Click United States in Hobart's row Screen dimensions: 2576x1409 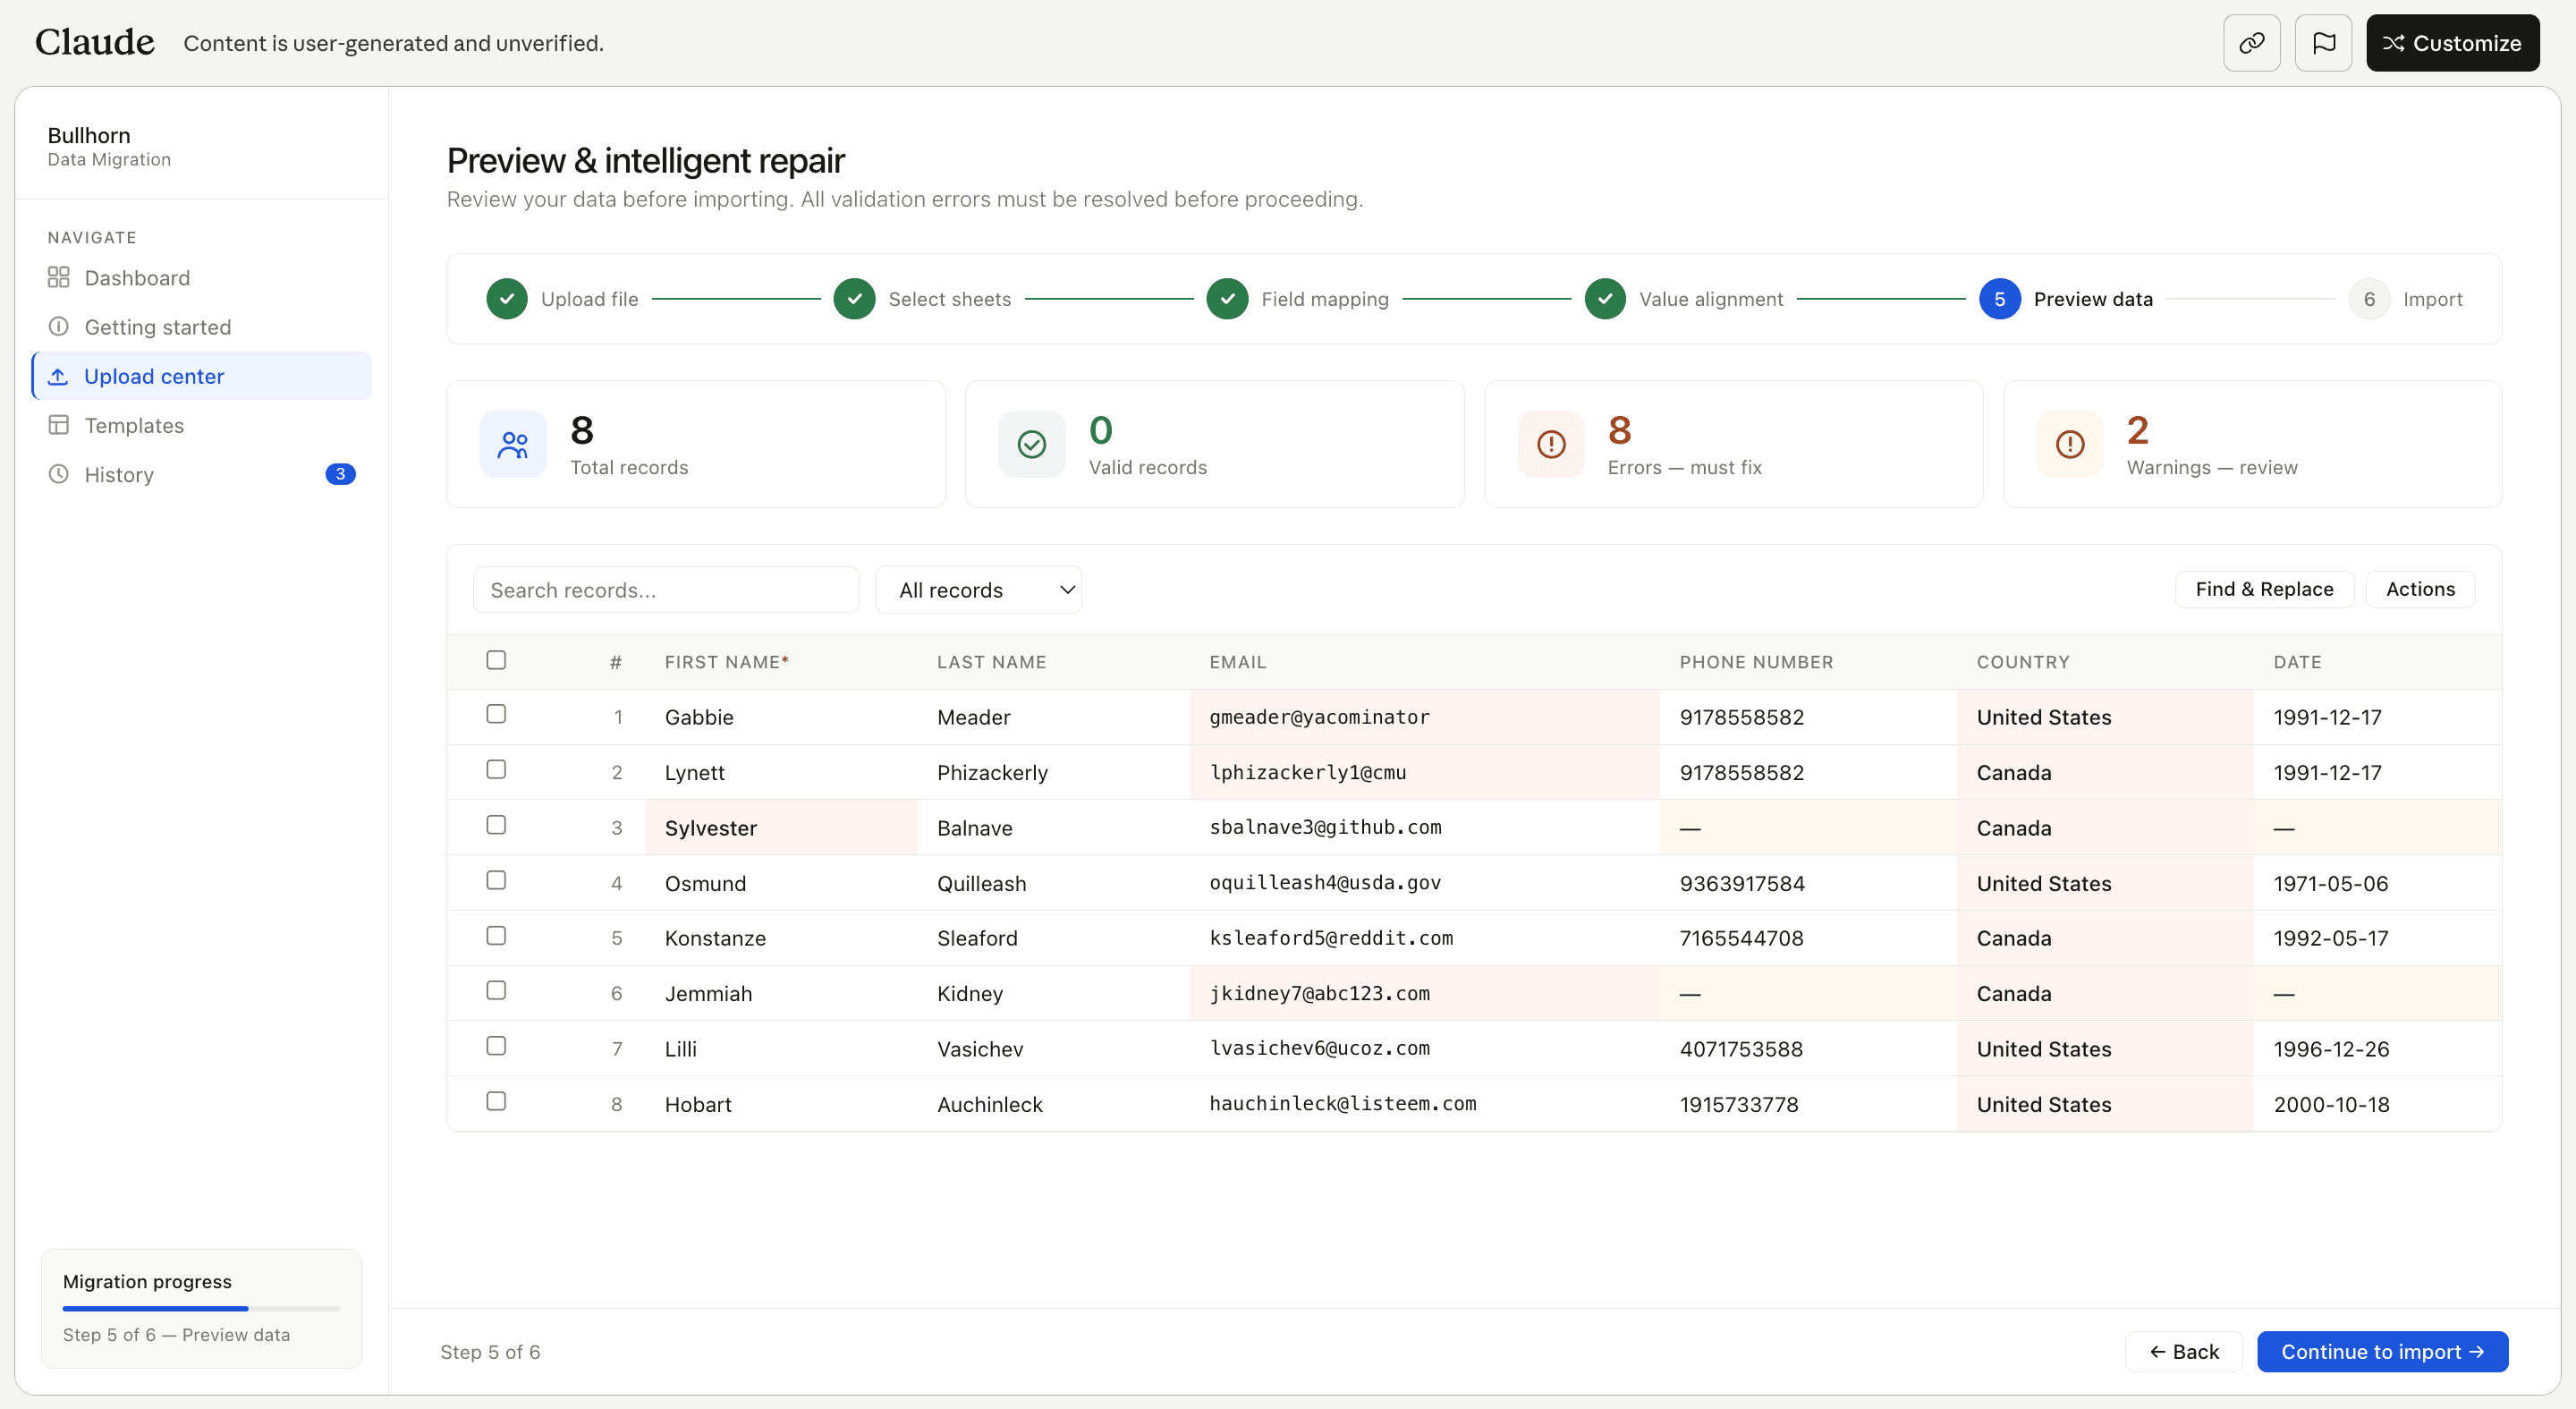[x=2044, y=1104]
